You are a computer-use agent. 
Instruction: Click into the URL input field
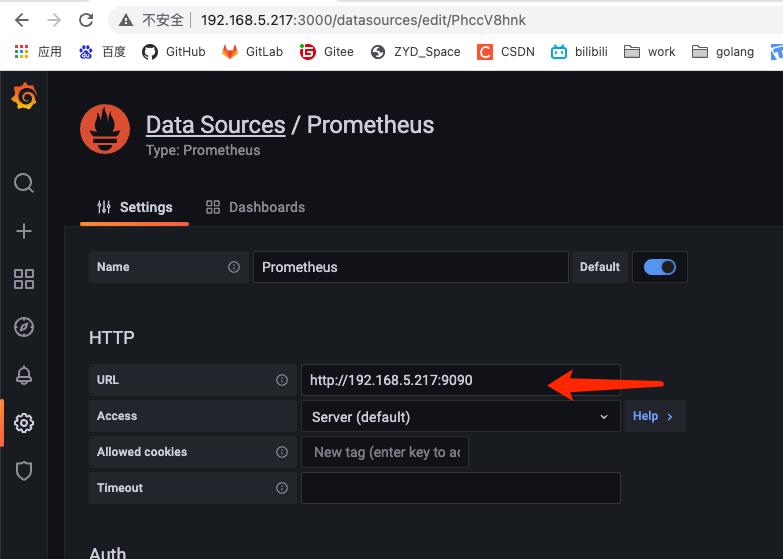coord(461,380)
